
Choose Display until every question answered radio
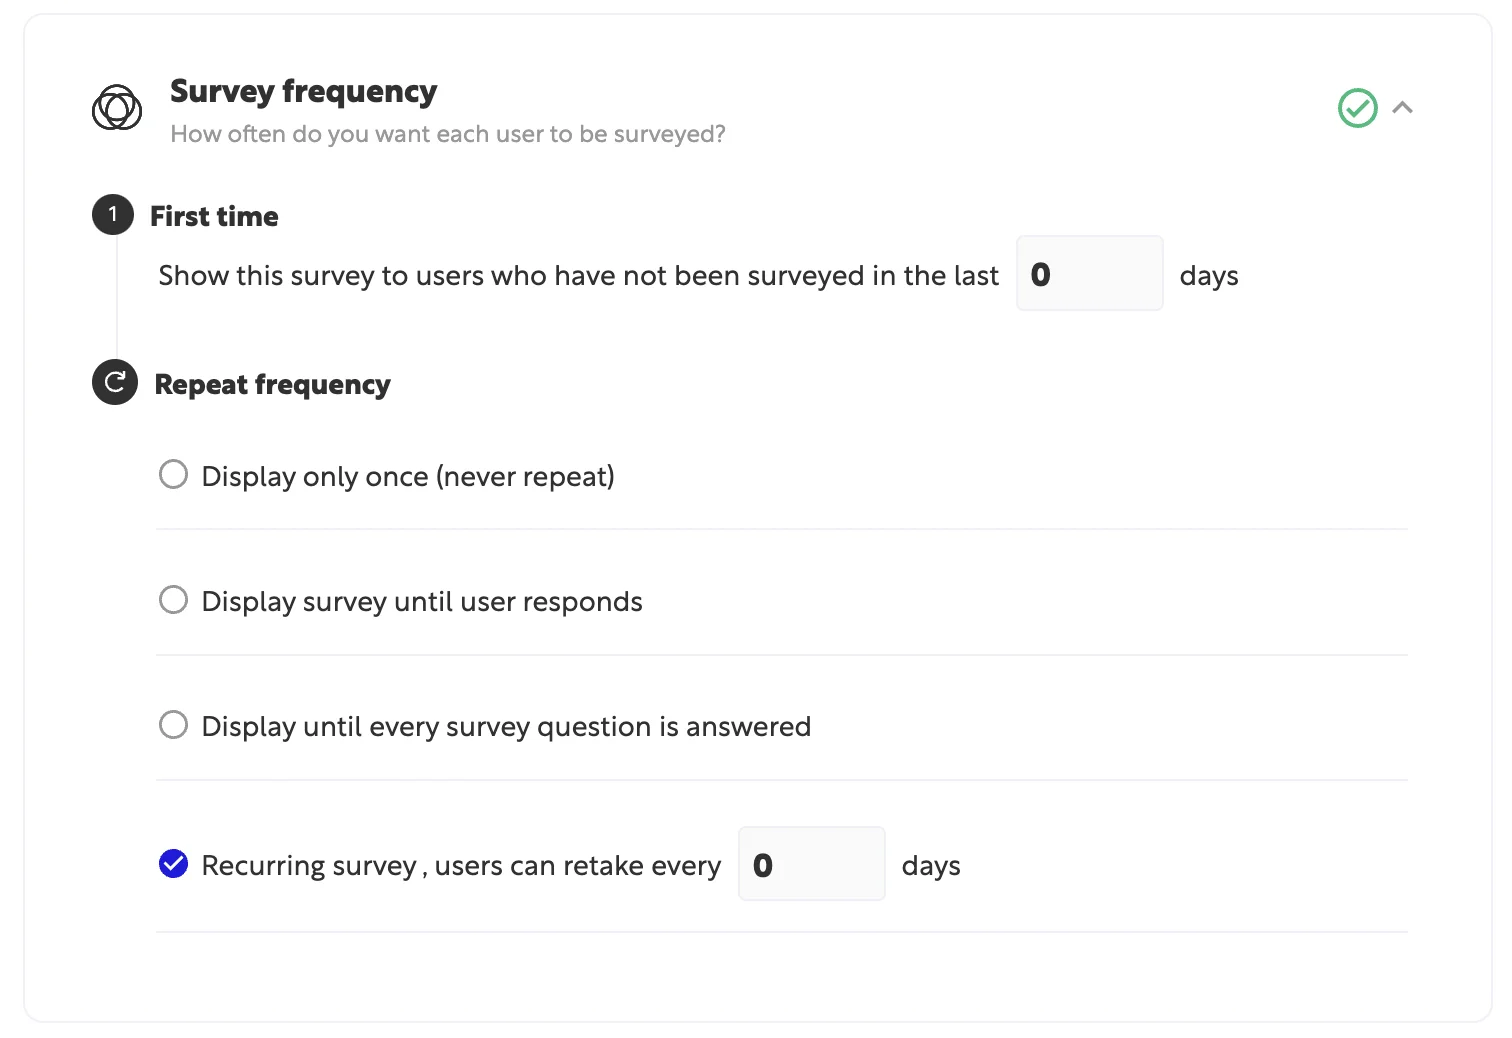[x=174, y=725]
